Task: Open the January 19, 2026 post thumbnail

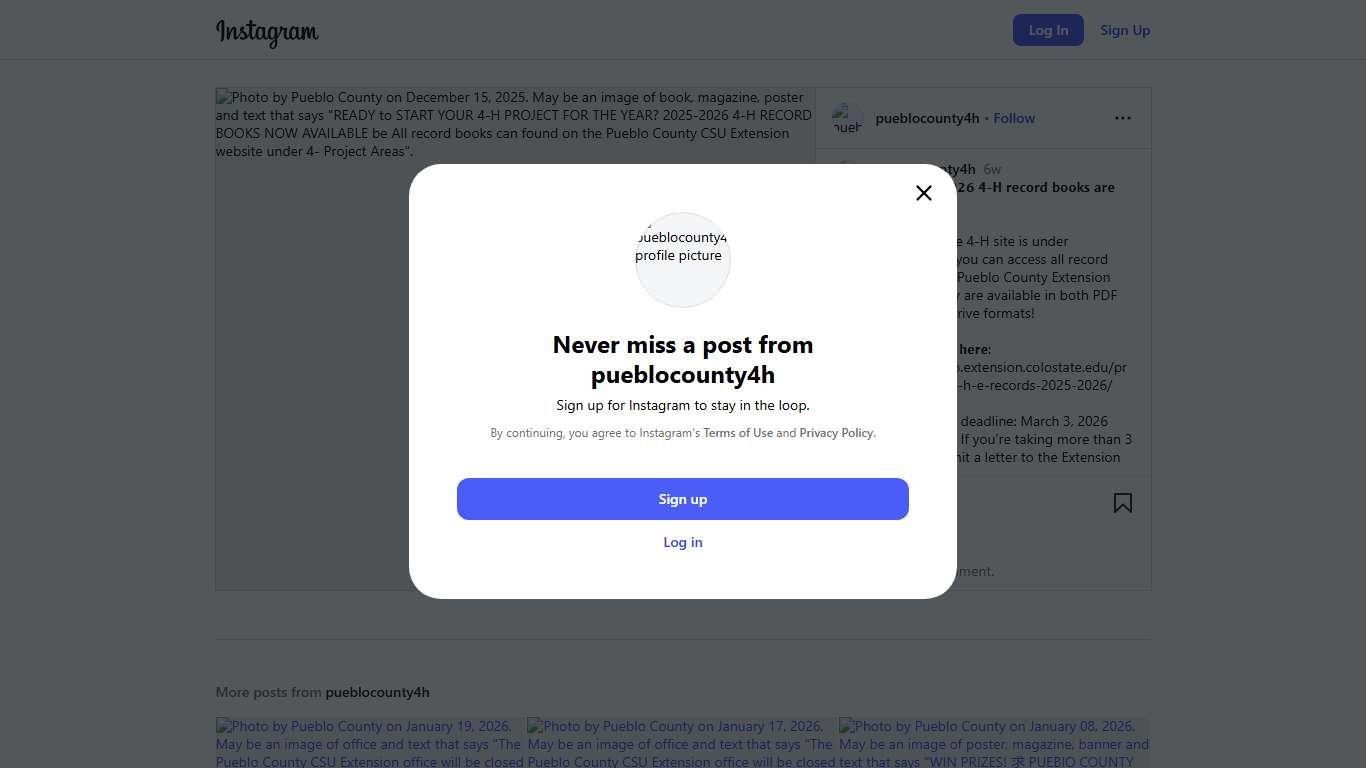Action: coord(369,743)
